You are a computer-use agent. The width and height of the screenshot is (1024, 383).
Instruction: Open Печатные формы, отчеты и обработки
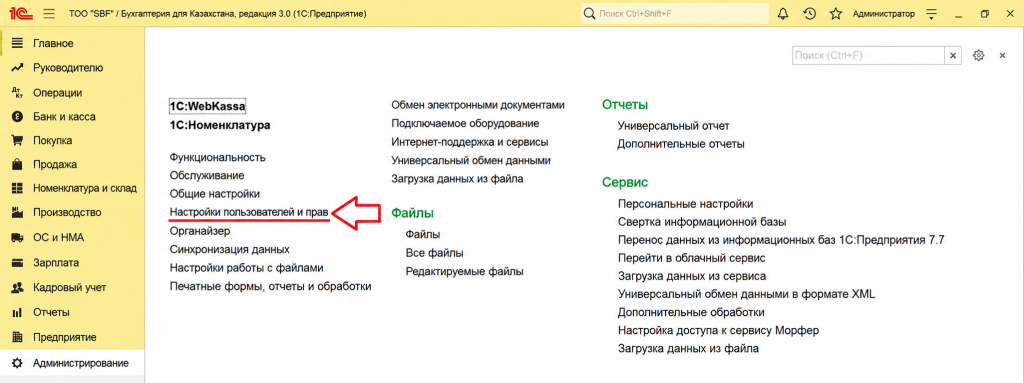click(270, 286)
